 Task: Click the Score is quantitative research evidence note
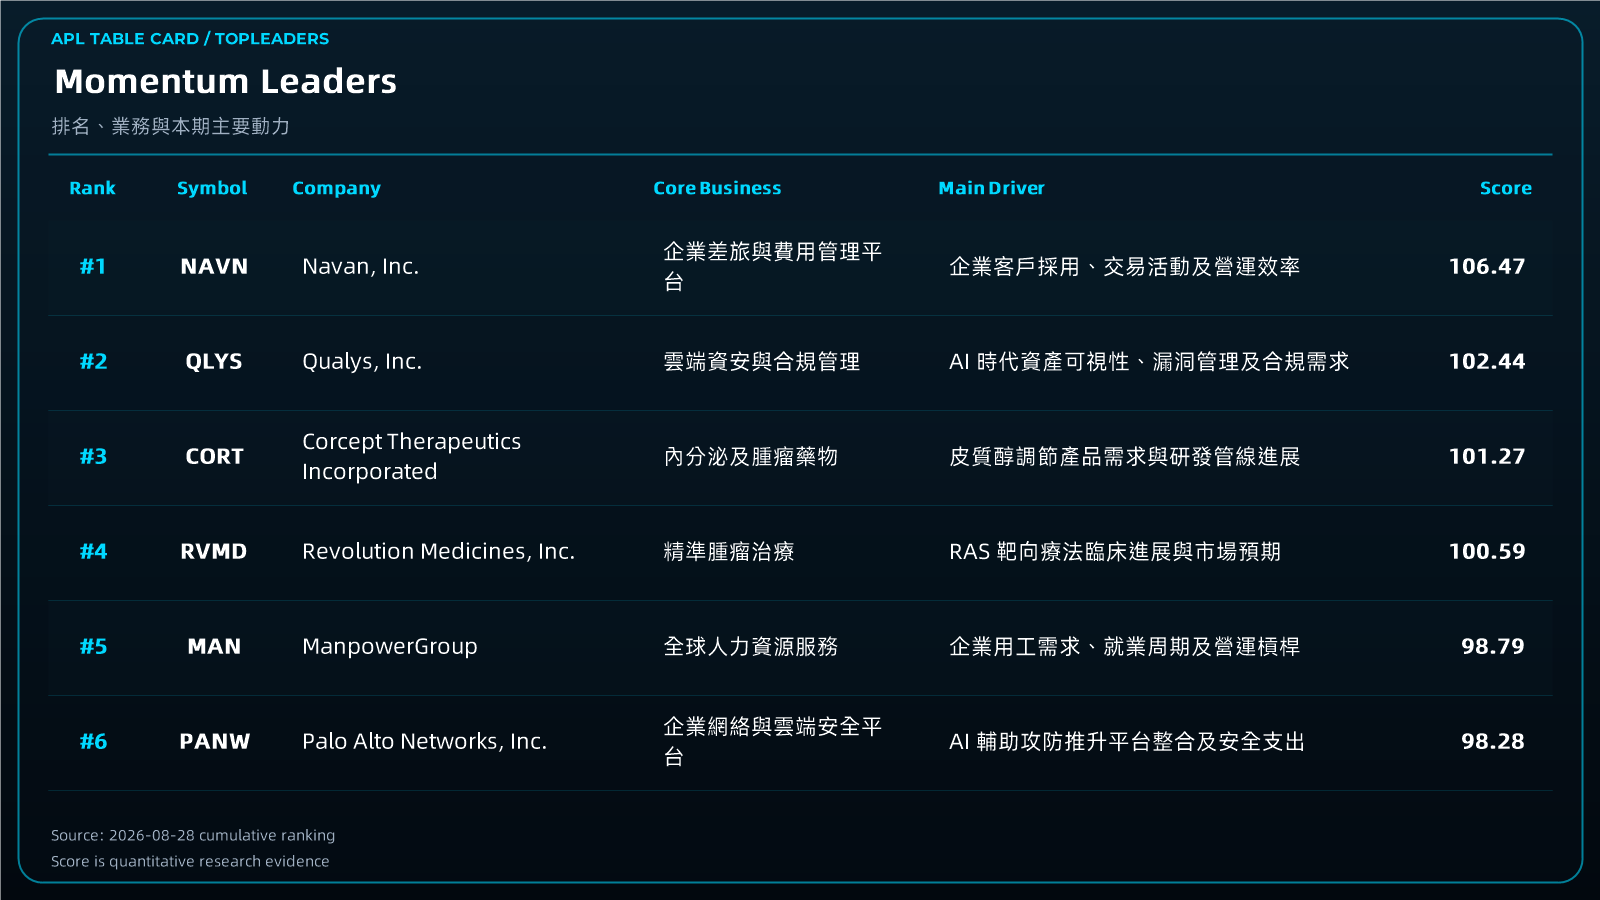click(x=190, y=862)
